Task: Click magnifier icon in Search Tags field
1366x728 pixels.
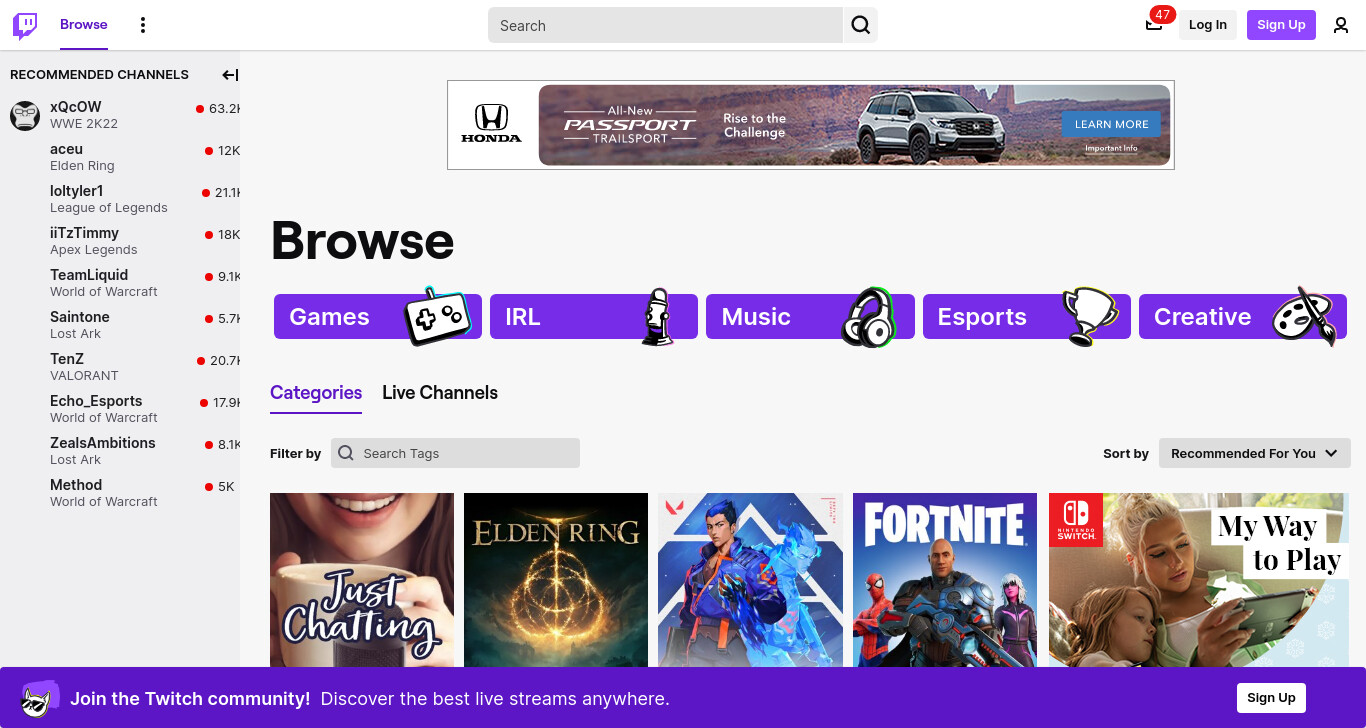Action: [x=346, y=453]
